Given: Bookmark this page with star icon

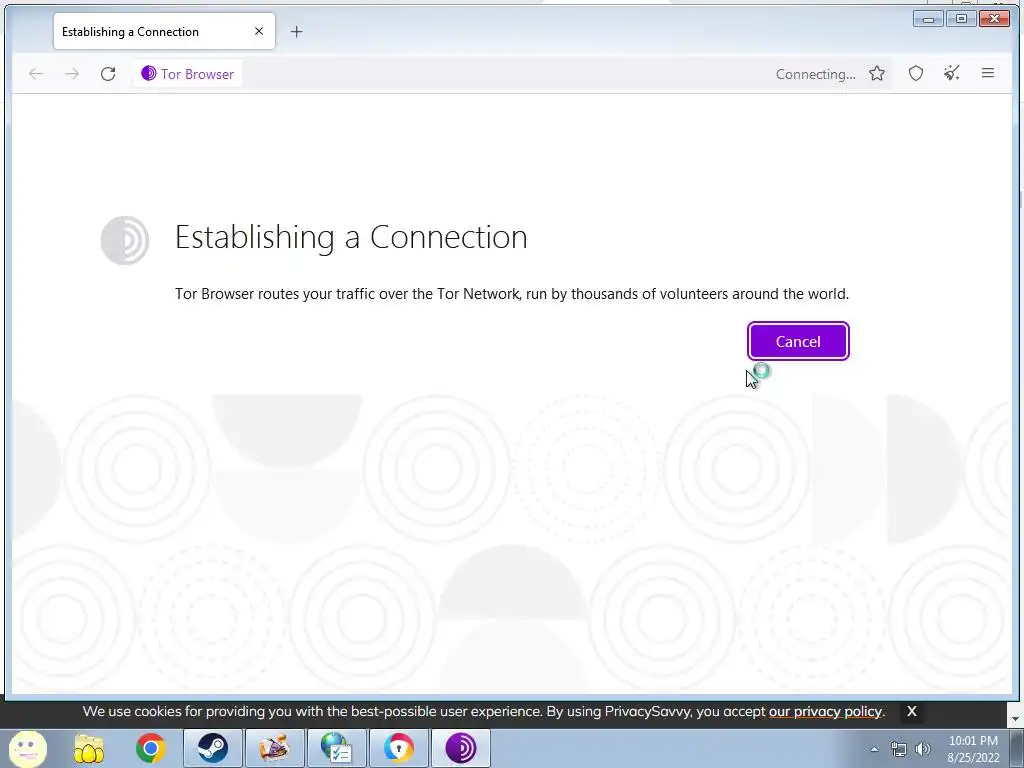Looking at the screenshot, I should [877, 74].
